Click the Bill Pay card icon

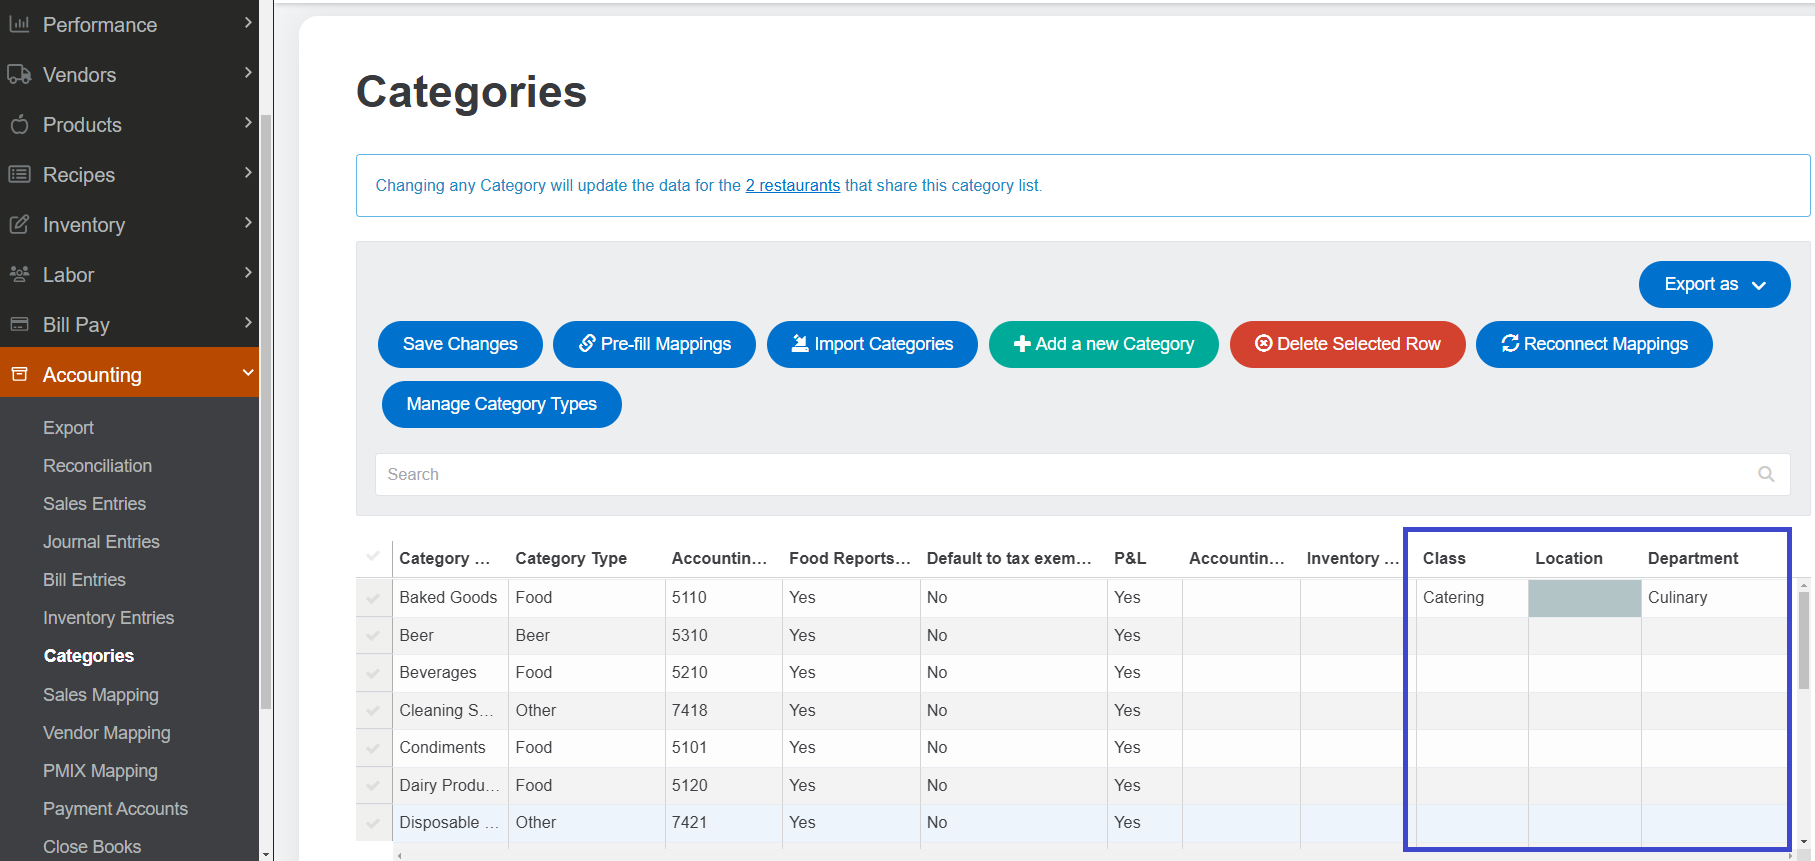tap(19, 324)
